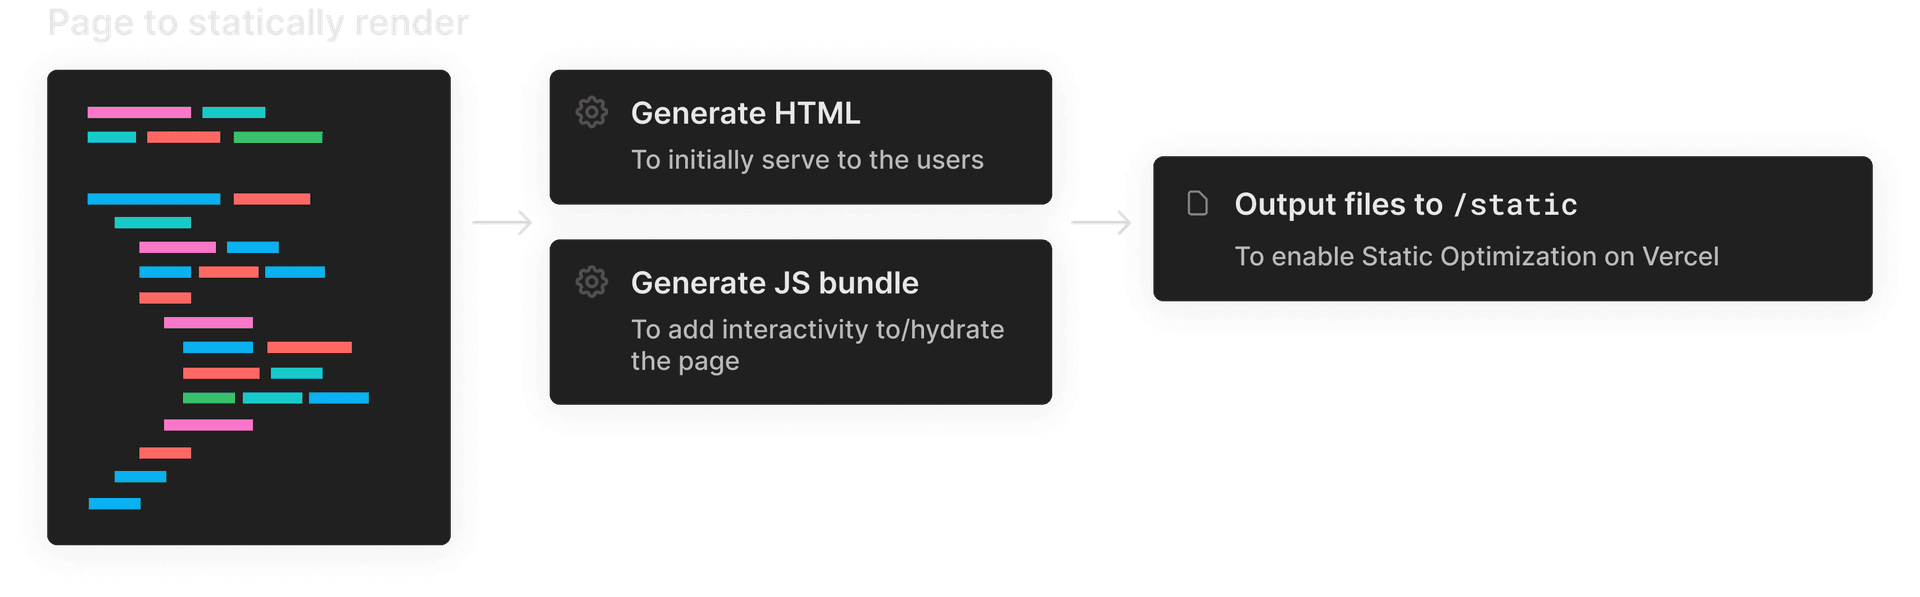Click the last blue bar at the code bottom
The width and height of the screenshot is (1920, 597).
click(x=115, y=503)
